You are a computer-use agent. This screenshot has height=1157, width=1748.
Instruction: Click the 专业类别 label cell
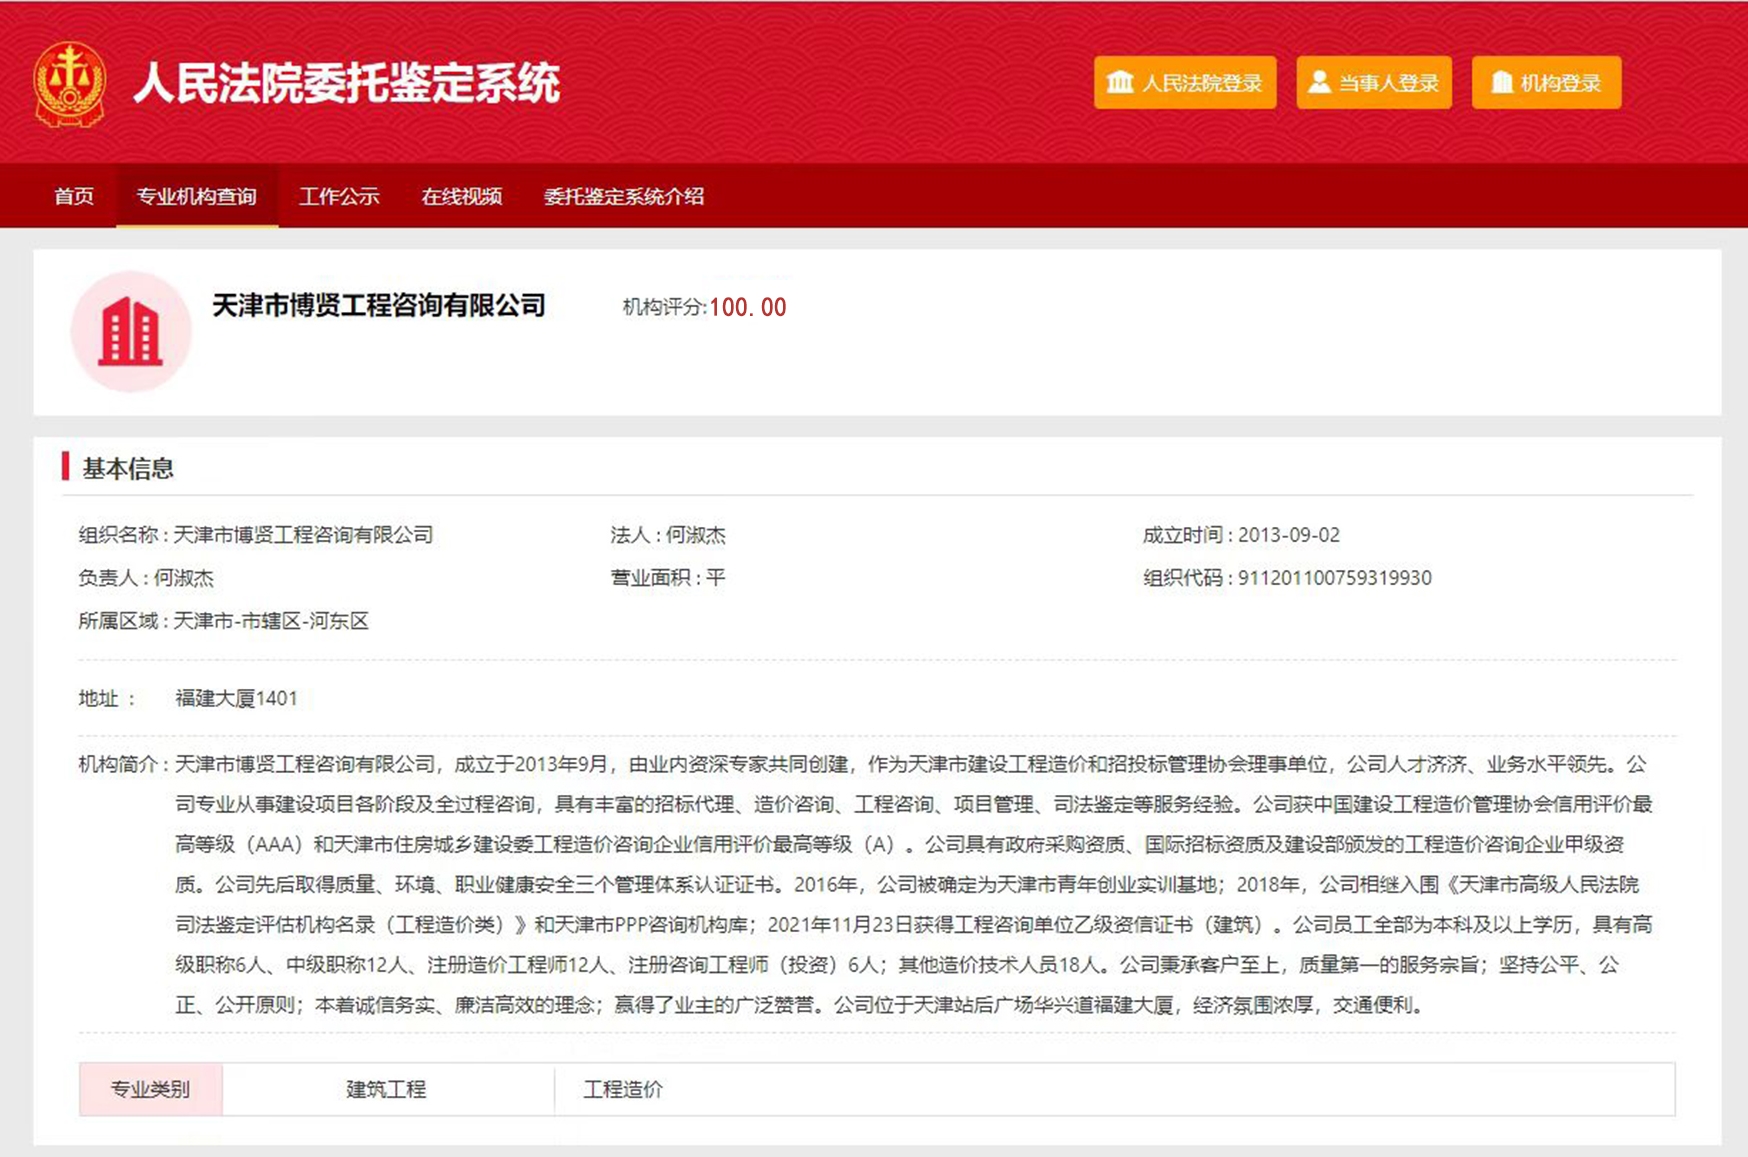pos(150,1089)
